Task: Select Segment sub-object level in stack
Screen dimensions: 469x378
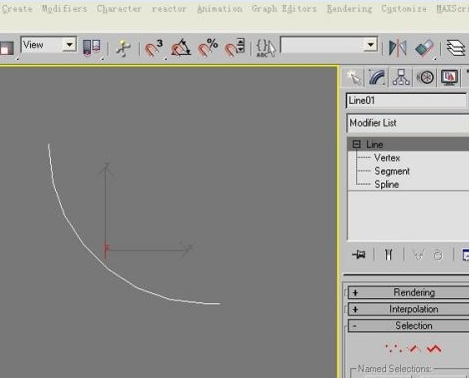Action: [x=392, y=171]
